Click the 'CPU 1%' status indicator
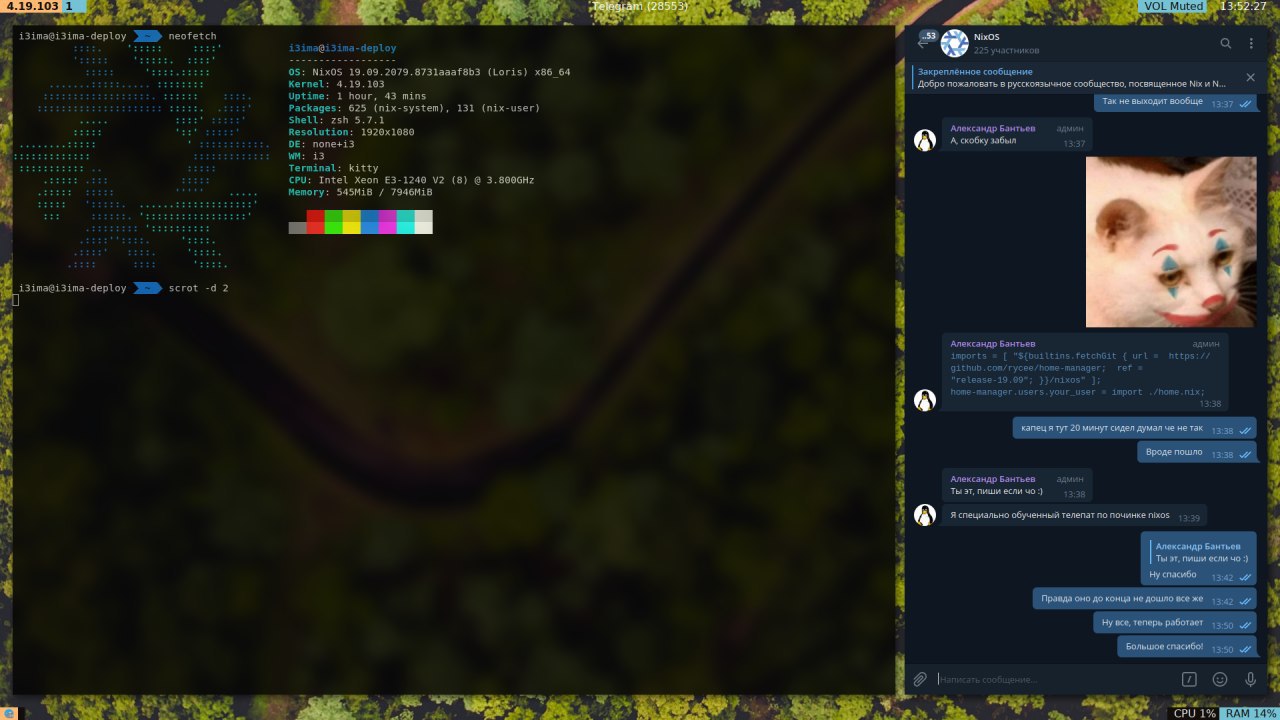Image resolution: width=1280 pixels, height=720 pixels. click(1194, 713)
